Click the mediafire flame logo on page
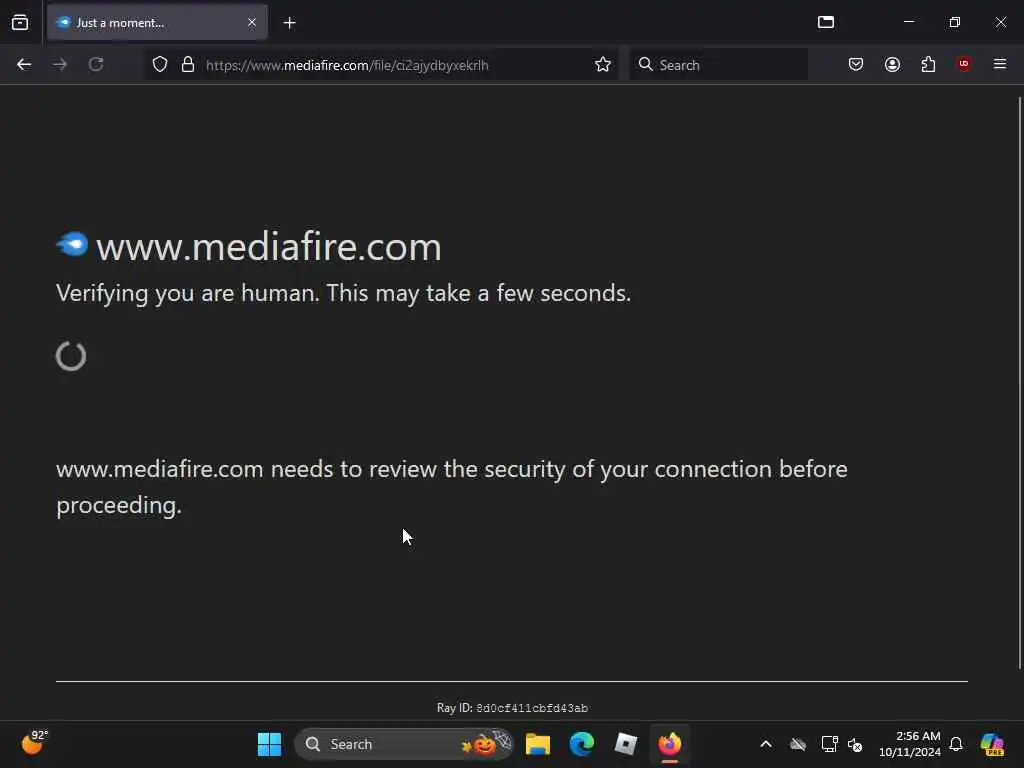This screenshot has height=768, width=1024. pos(72,245)
